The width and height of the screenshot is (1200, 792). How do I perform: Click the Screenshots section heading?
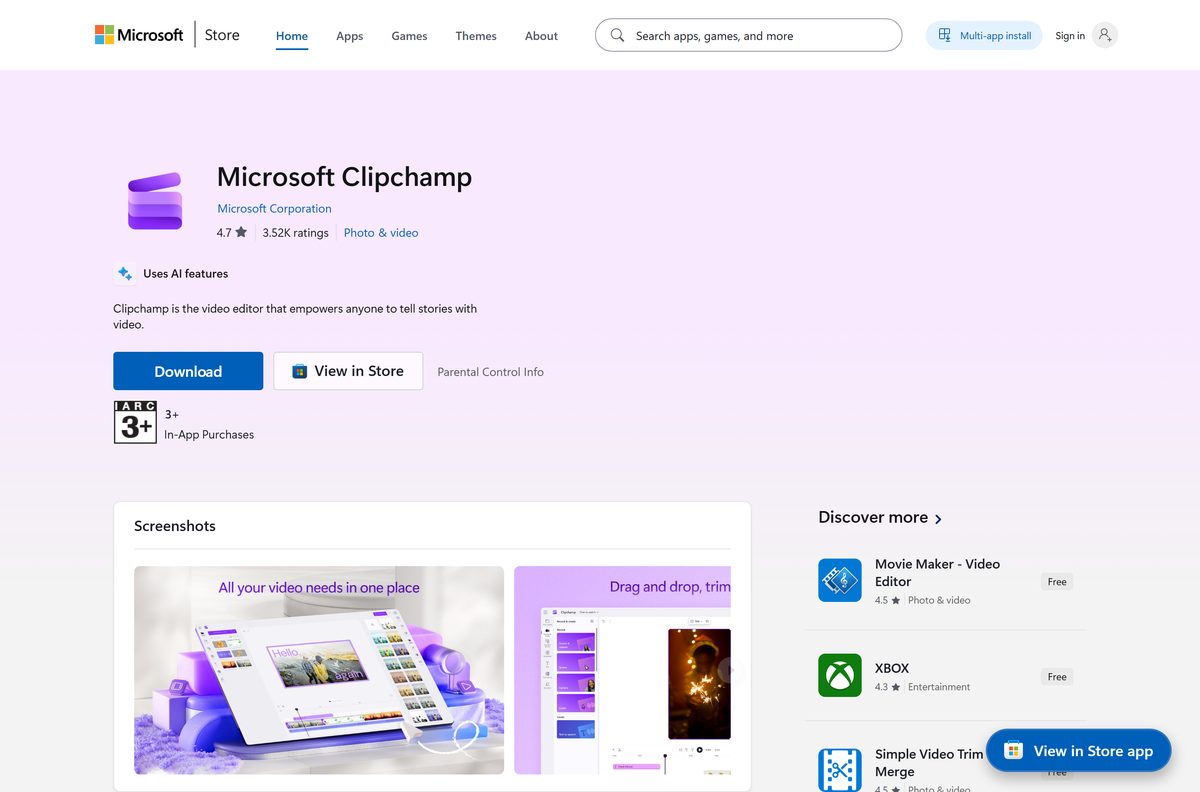click(175, 526)
